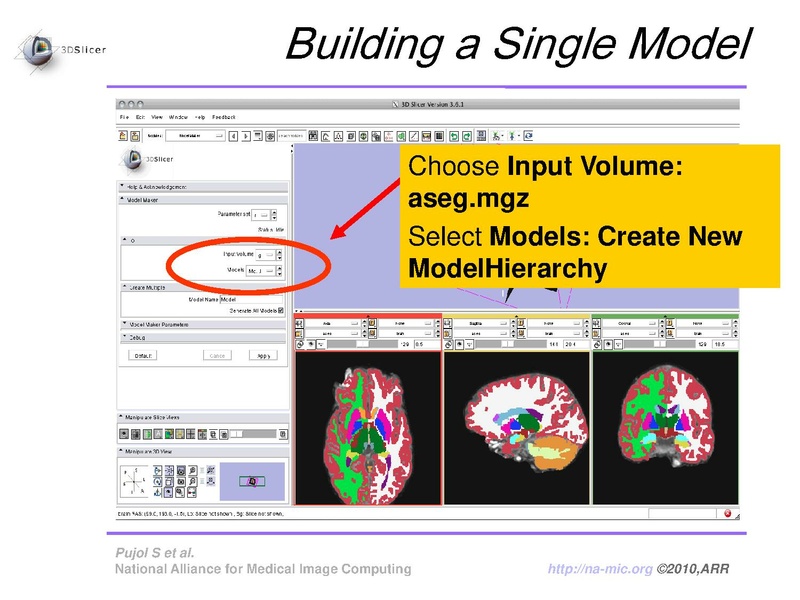Click the Apply button
800x600 pixels.
click(263, 356)
